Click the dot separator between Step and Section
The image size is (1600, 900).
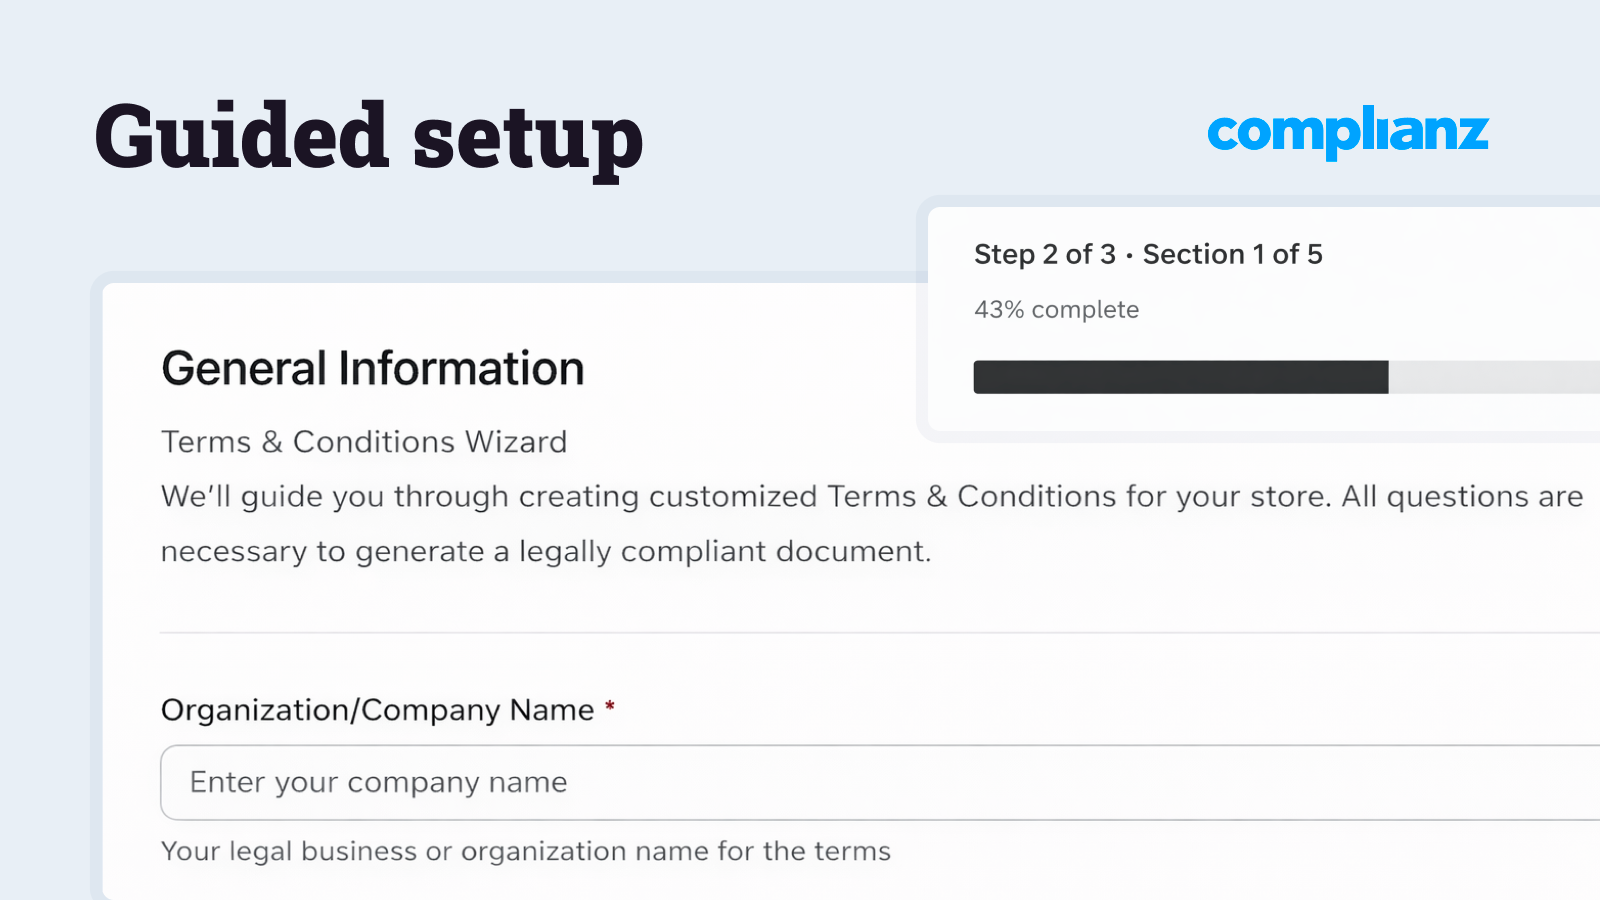(x=1129, y=256)
